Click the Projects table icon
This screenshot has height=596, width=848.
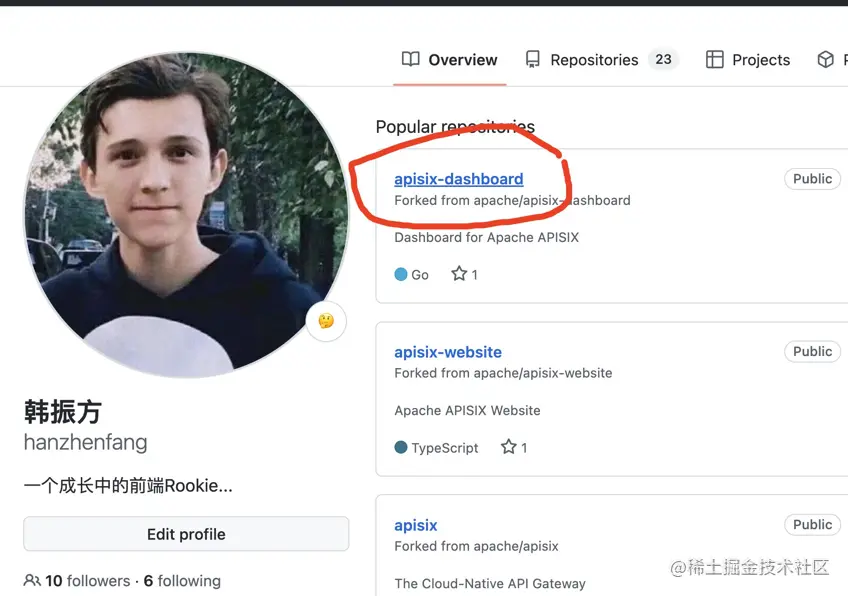pos(714,59)
